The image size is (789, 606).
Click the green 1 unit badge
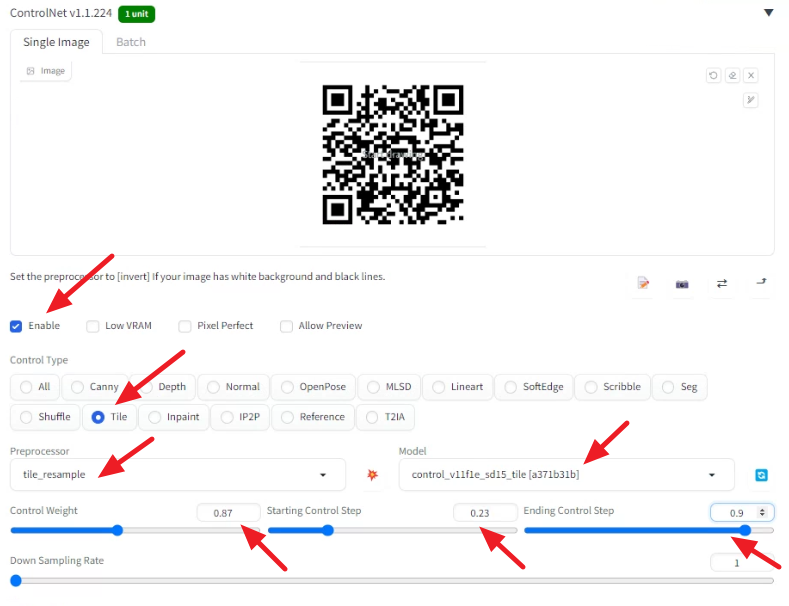point(136,14)
